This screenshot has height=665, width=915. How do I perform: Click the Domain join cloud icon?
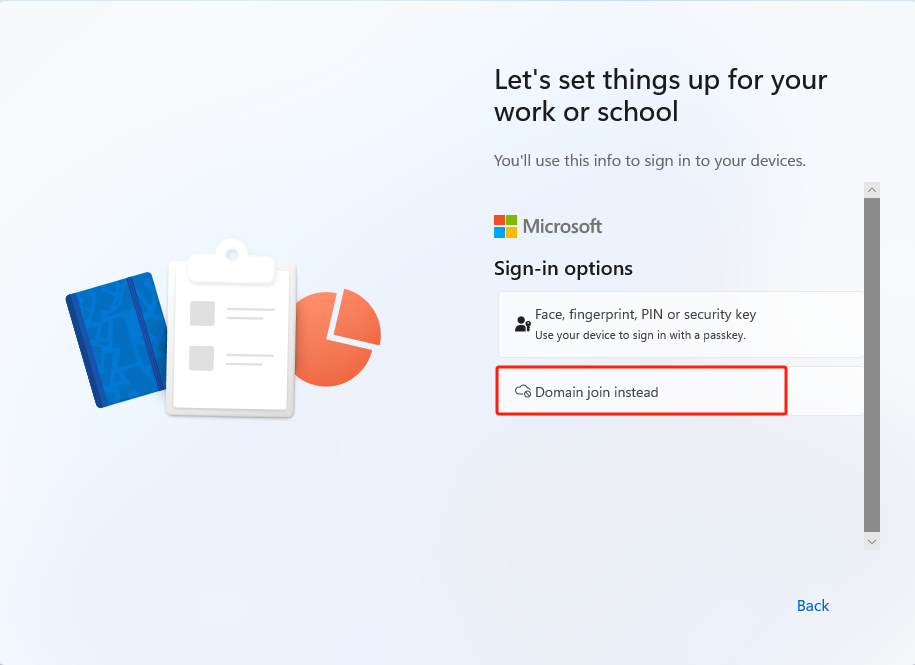pyautogui.click(x=523, y=391)
